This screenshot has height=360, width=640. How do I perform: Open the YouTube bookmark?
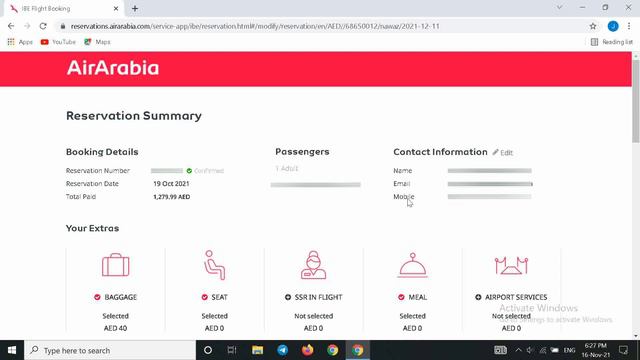click(58, 42)
